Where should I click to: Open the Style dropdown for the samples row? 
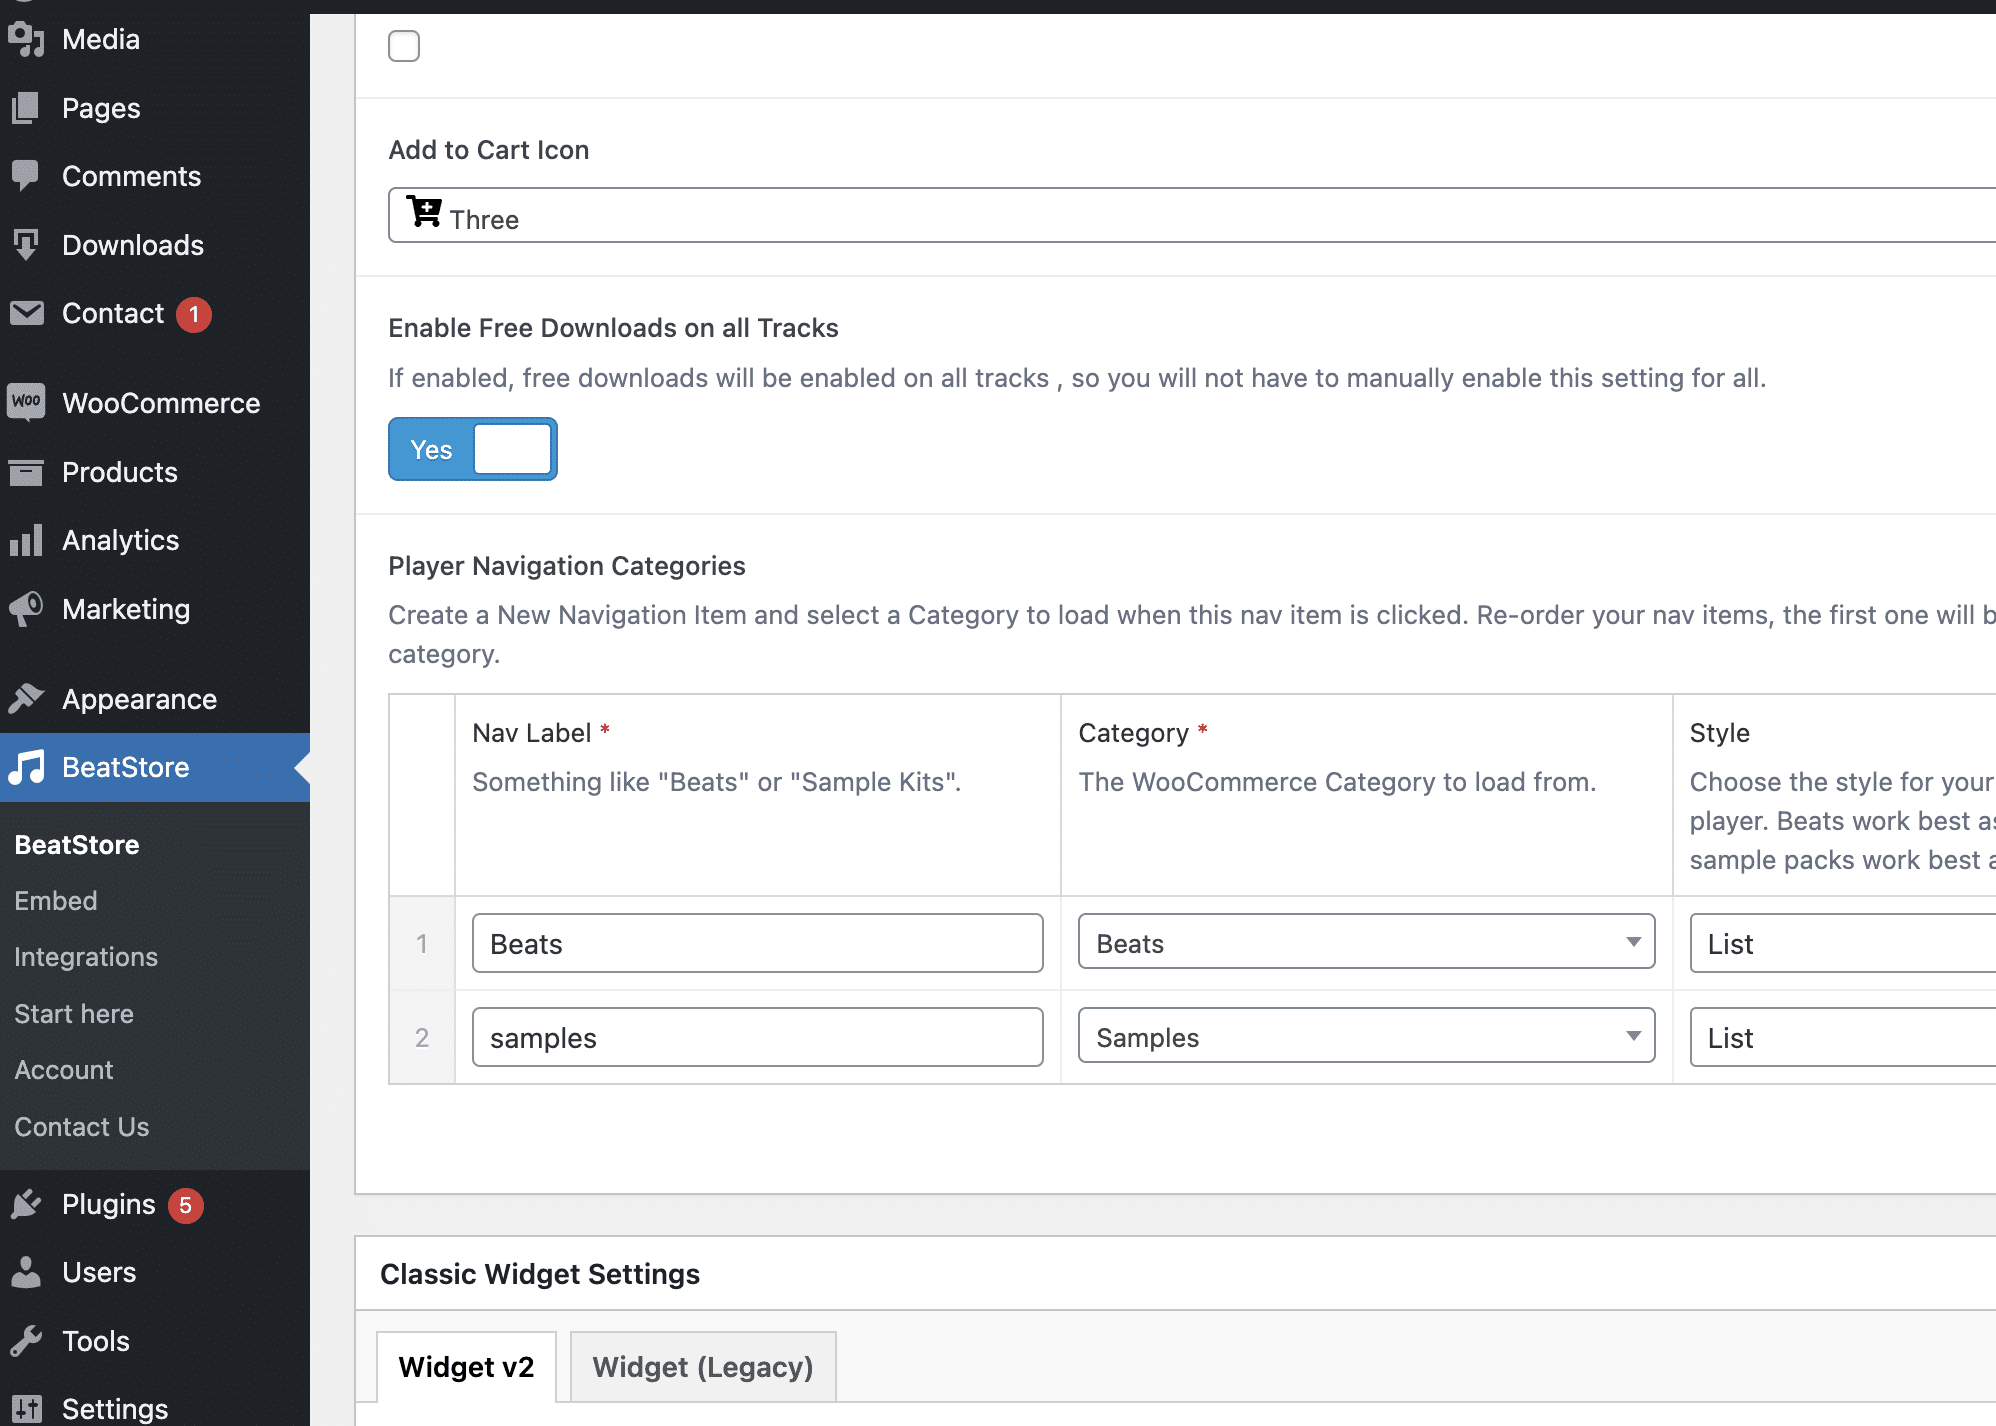coord(1843,1037)
